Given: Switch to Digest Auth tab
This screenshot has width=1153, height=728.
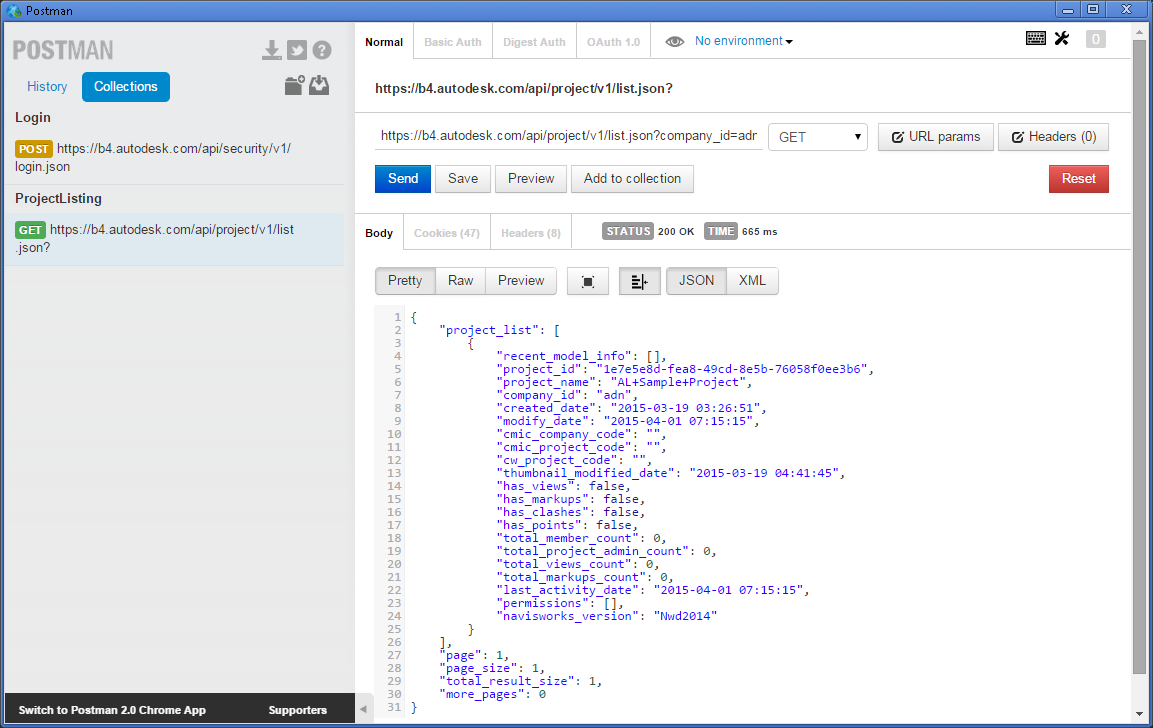Looking at the screenshot, I should [x=535, y=42].
